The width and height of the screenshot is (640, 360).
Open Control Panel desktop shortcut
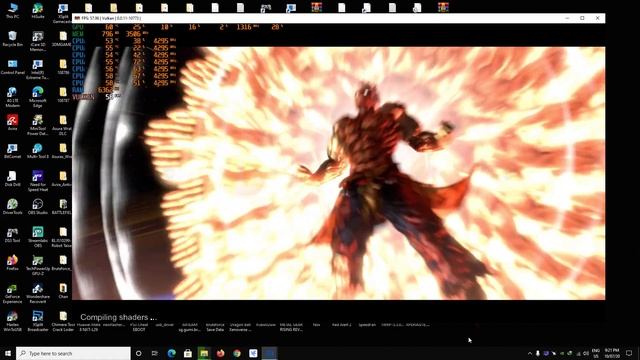pos(12,67)
